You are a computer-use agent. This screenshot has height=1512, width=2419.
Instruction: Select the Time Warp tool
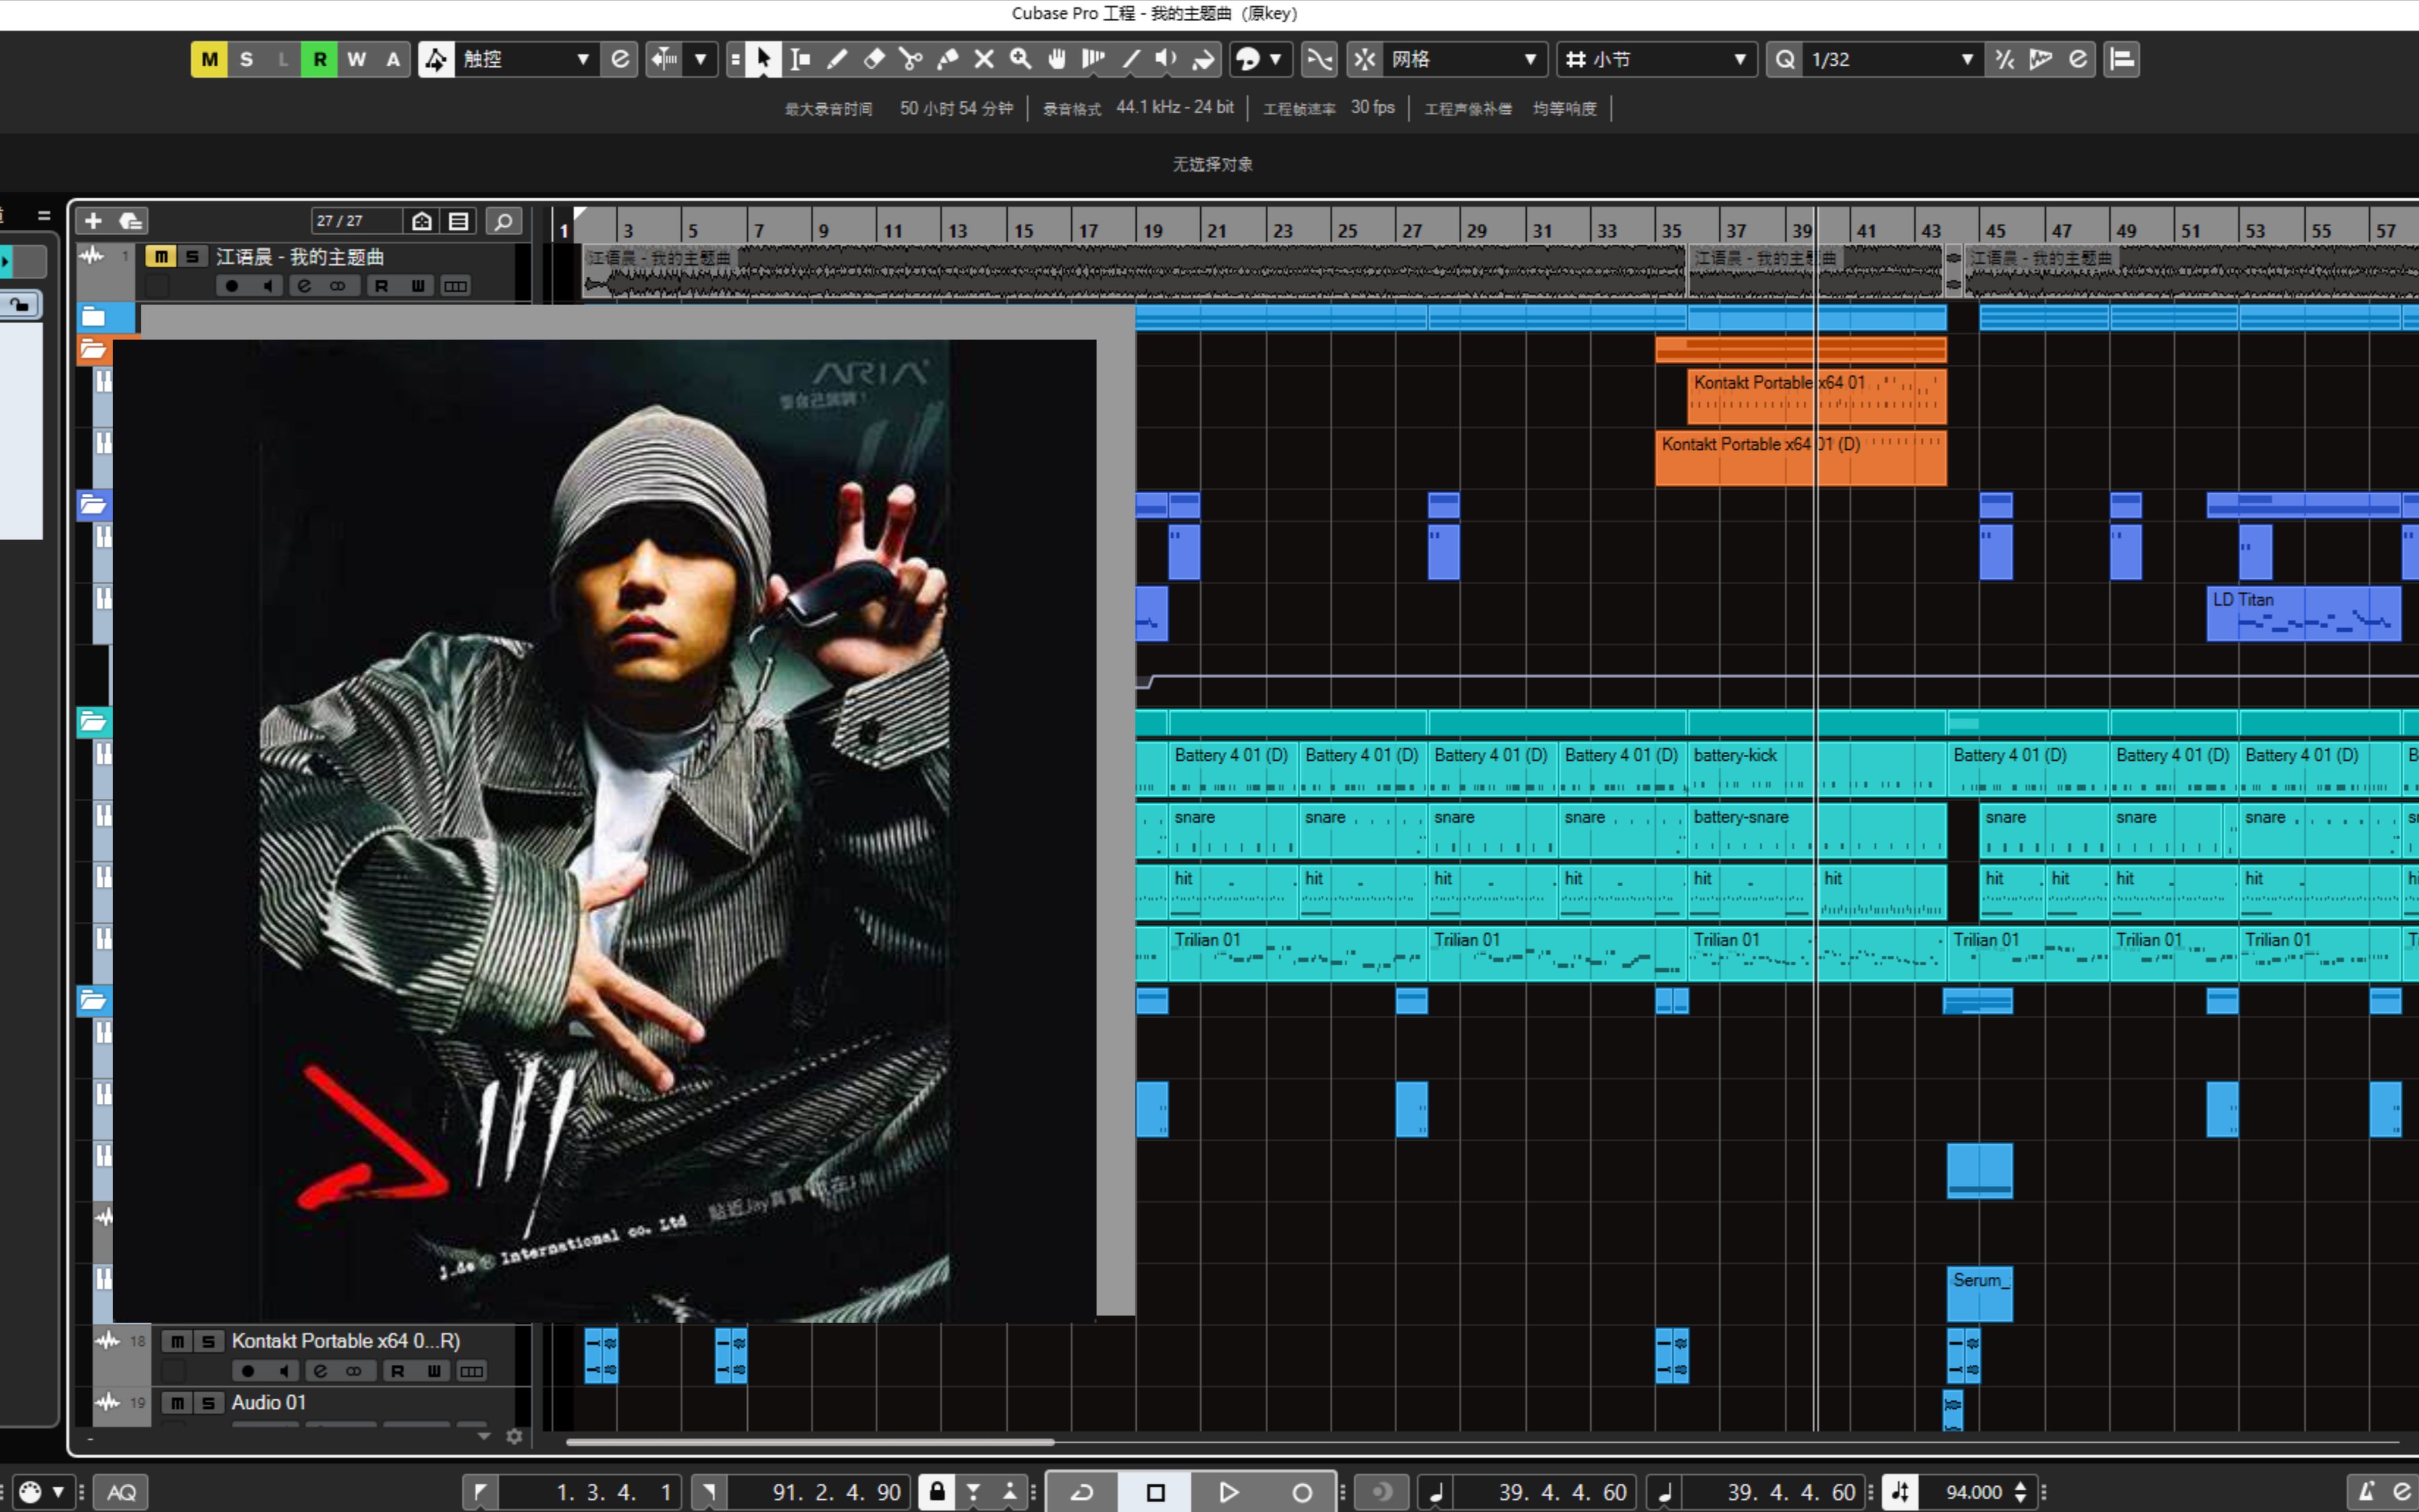click(x=1094, y=59)
